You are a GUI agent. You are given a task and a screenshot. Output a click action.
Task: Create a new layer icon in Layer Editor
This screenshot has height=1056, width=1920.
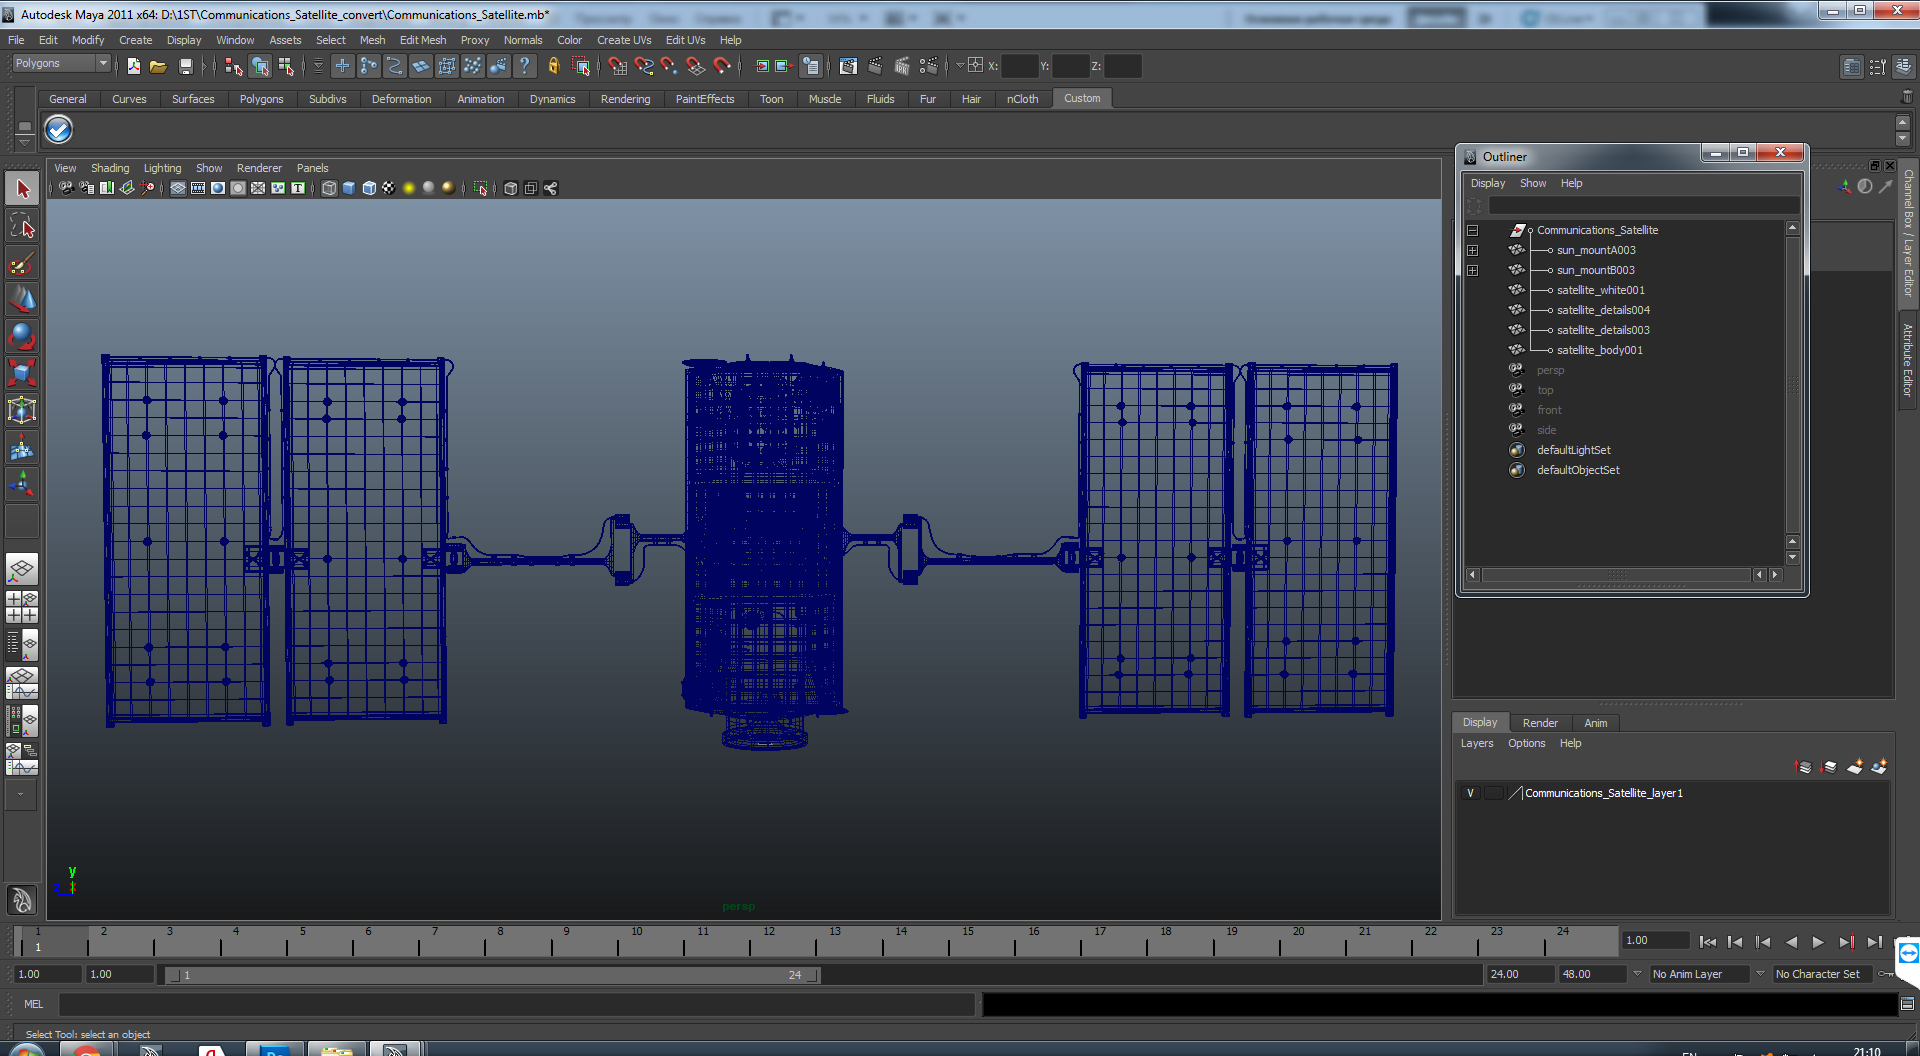[x=1854, y=767]
